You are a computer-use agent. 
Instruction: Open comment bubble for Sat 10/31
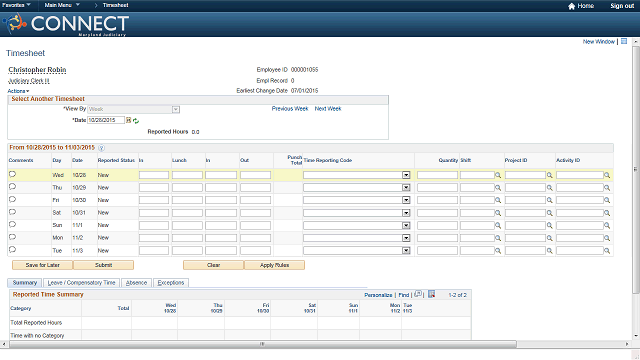click(12, 212)
